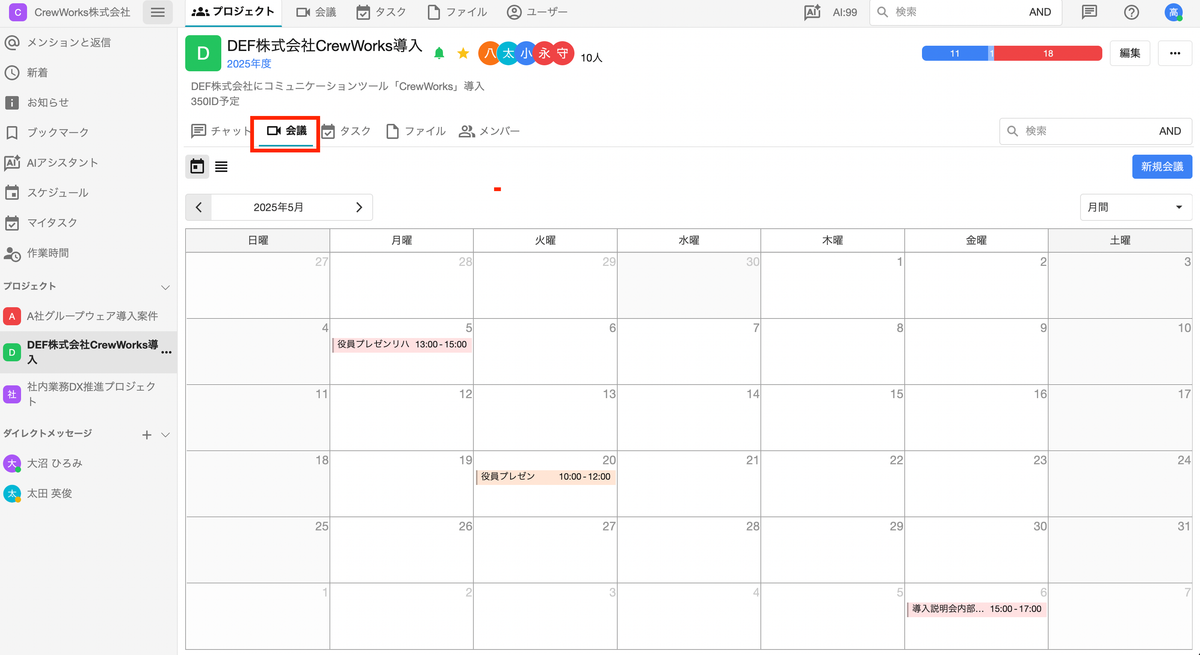Toggle the yellow favorite star

[463, 53]
